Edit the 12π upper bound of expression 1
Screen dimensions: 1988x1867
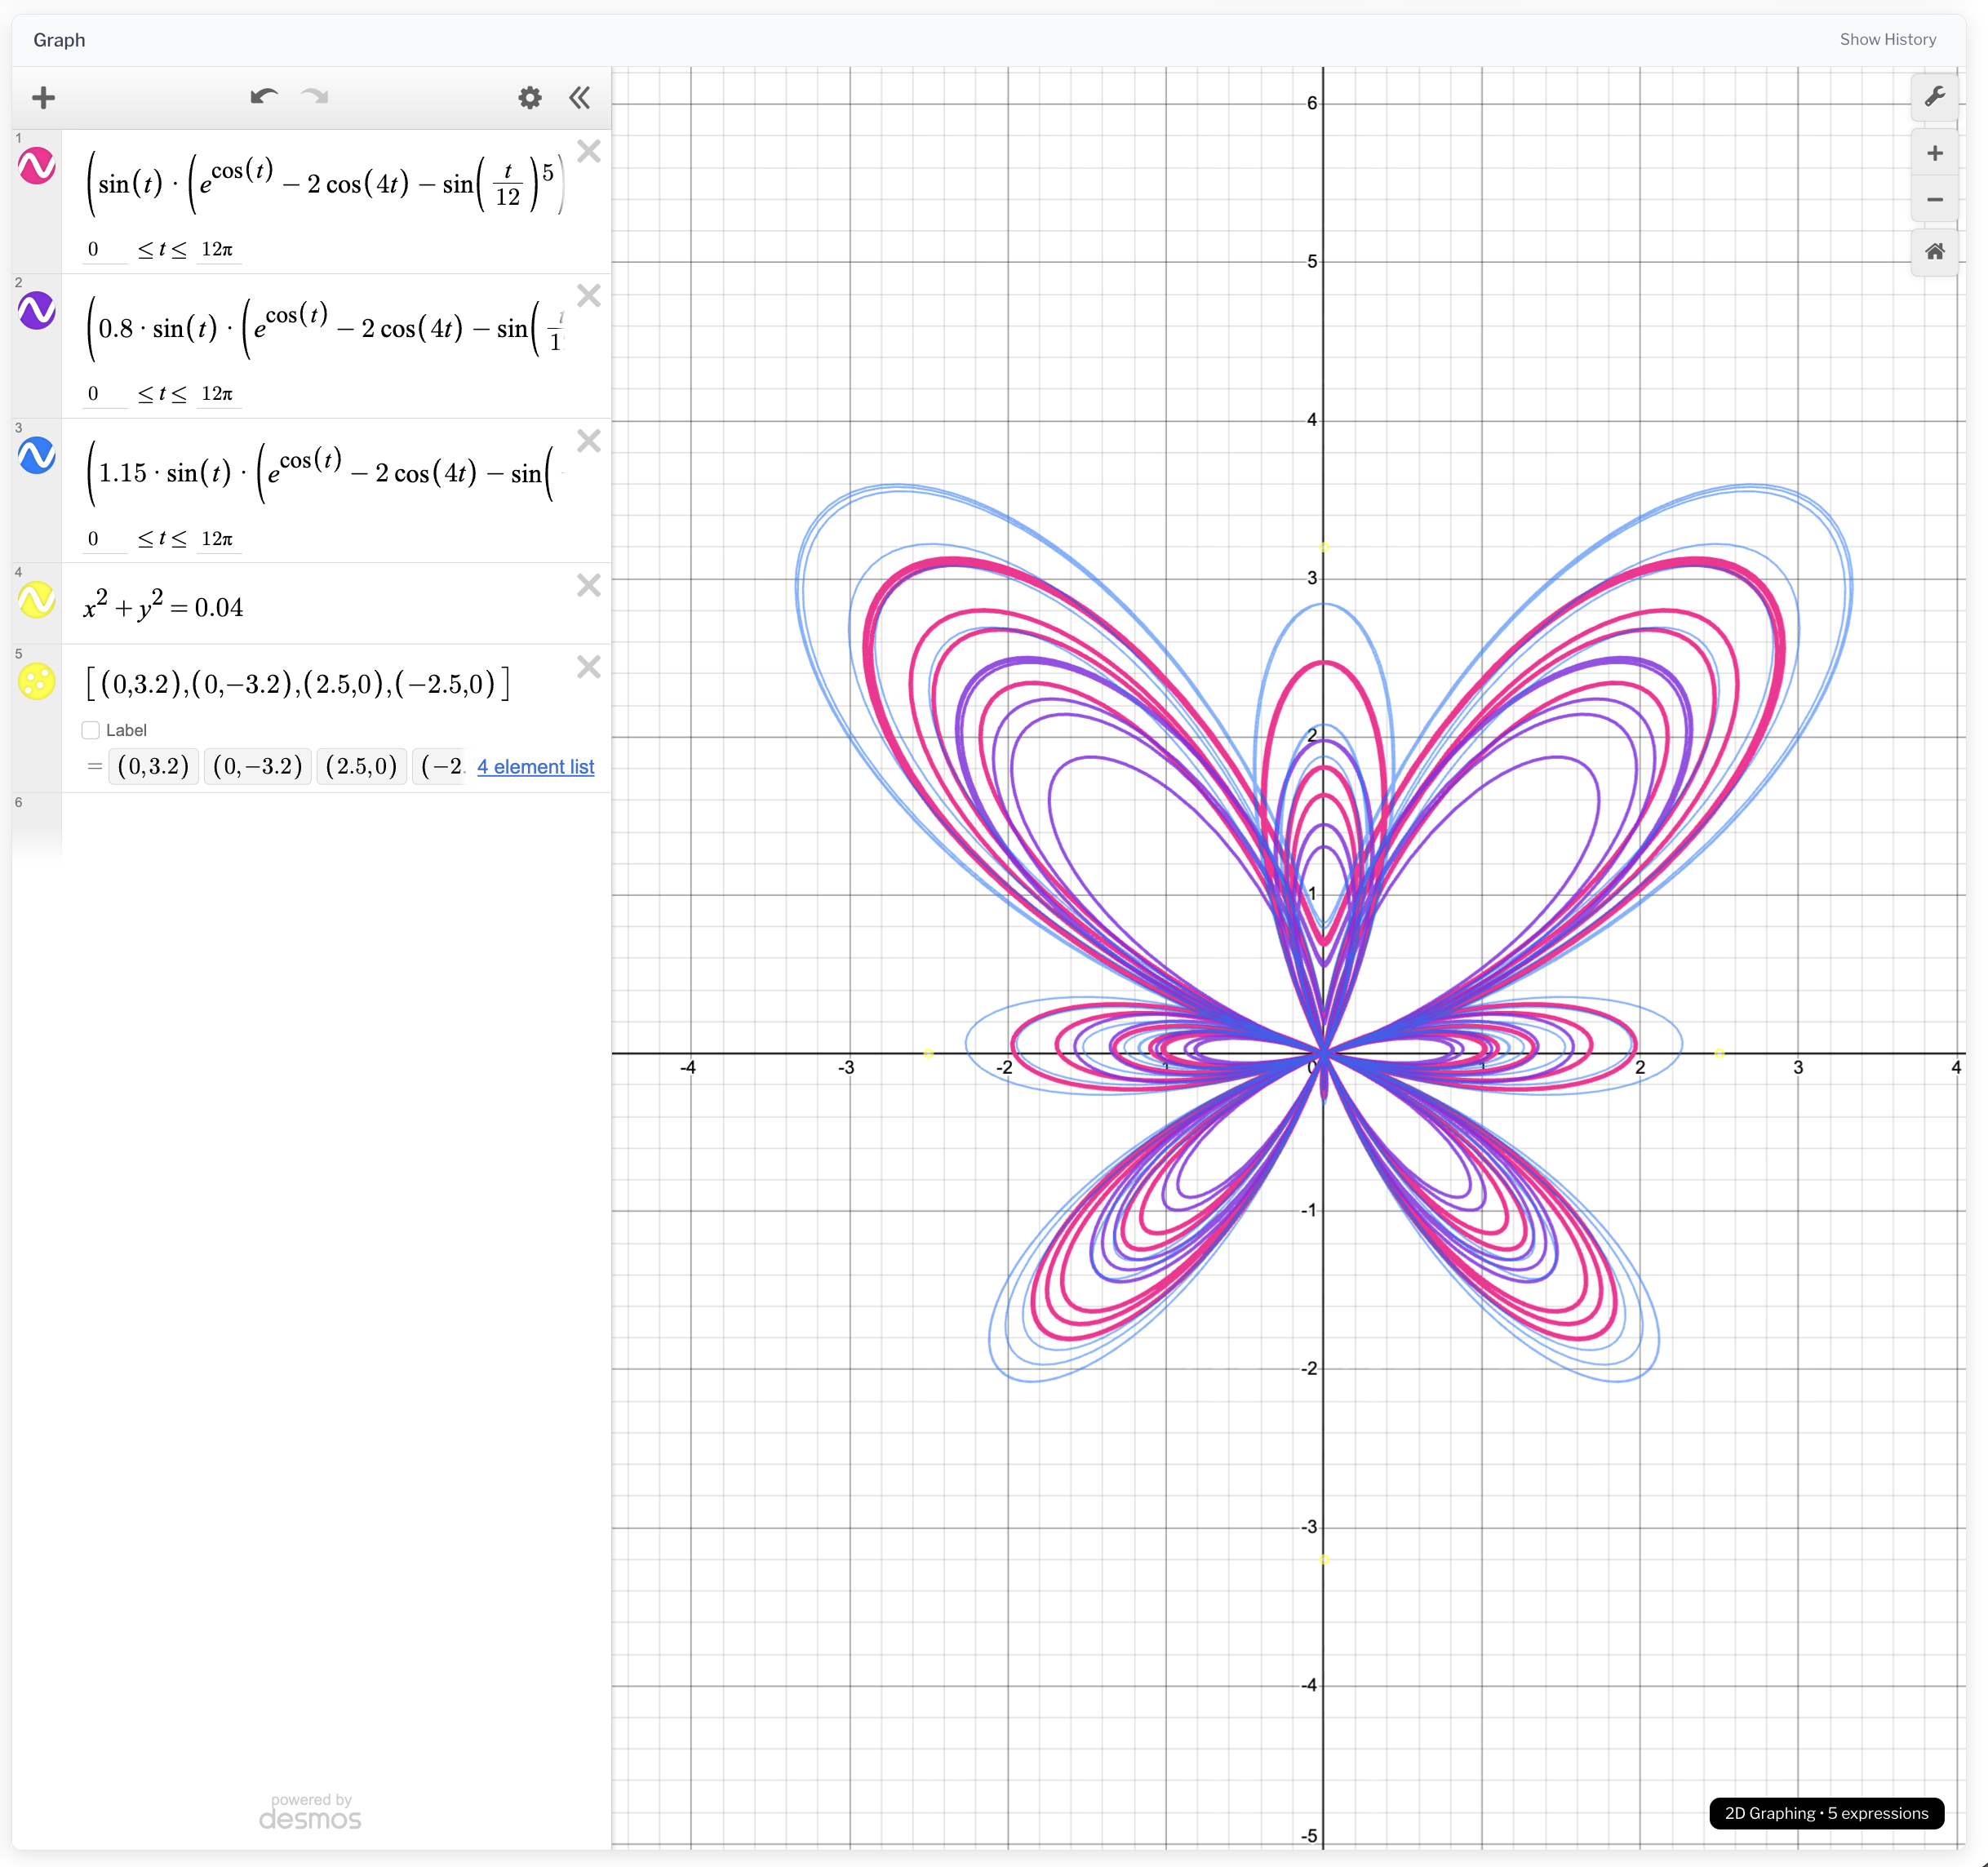point(217,249)
